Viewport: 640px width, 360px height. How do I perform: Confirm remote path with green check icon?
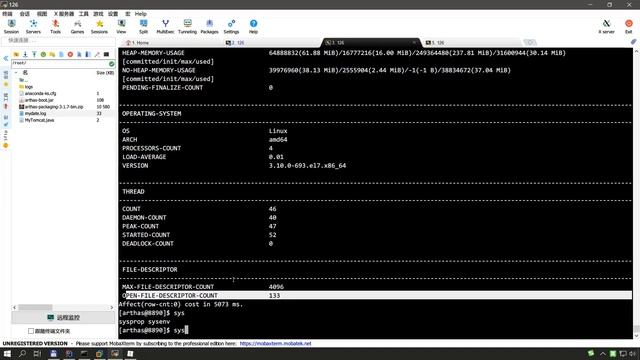111,64
